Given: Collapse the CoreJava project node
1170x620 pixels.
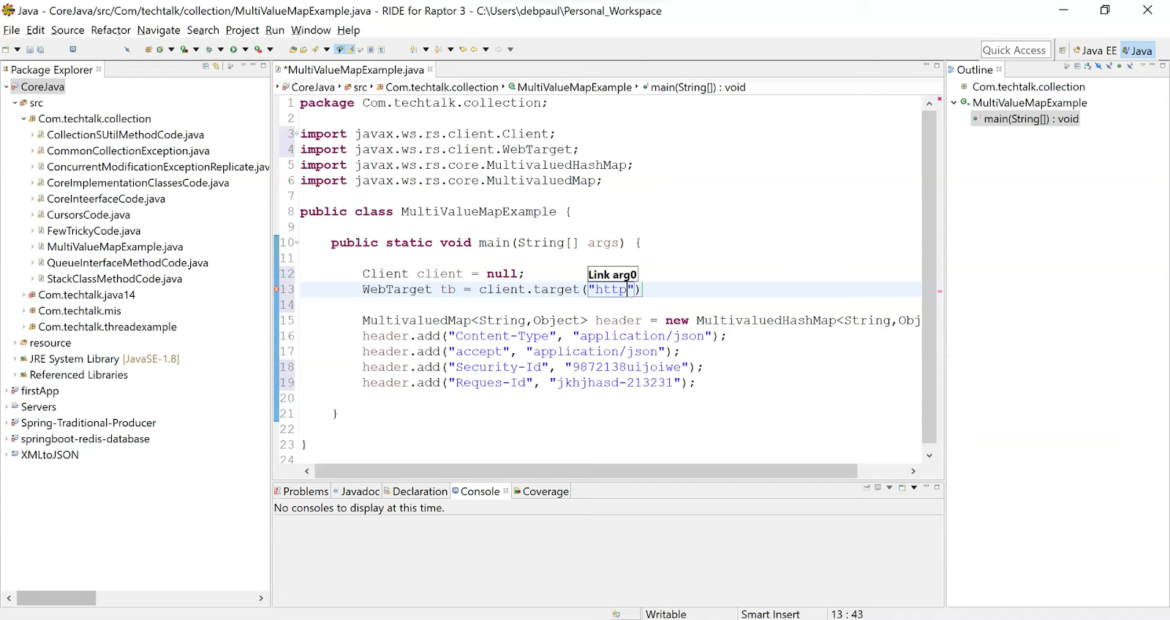Looking at the screenshot, I should tap(7, 87).
